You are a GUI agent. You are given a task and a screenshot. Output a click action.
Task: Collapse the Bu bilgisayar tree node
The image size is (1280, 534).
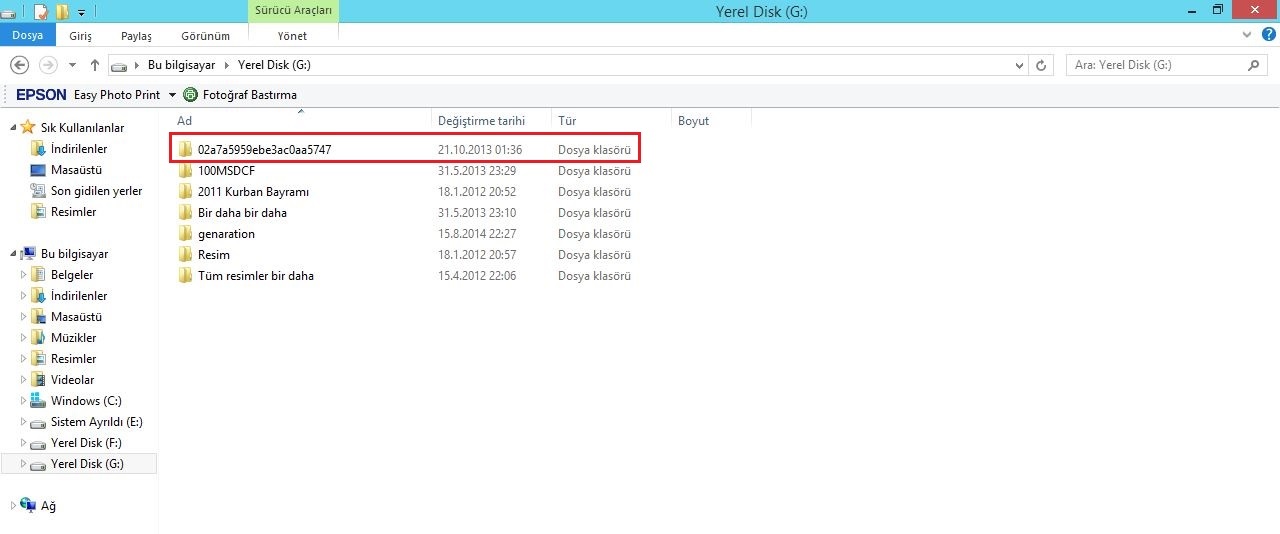pyautogui.click(x=13, y=254)
